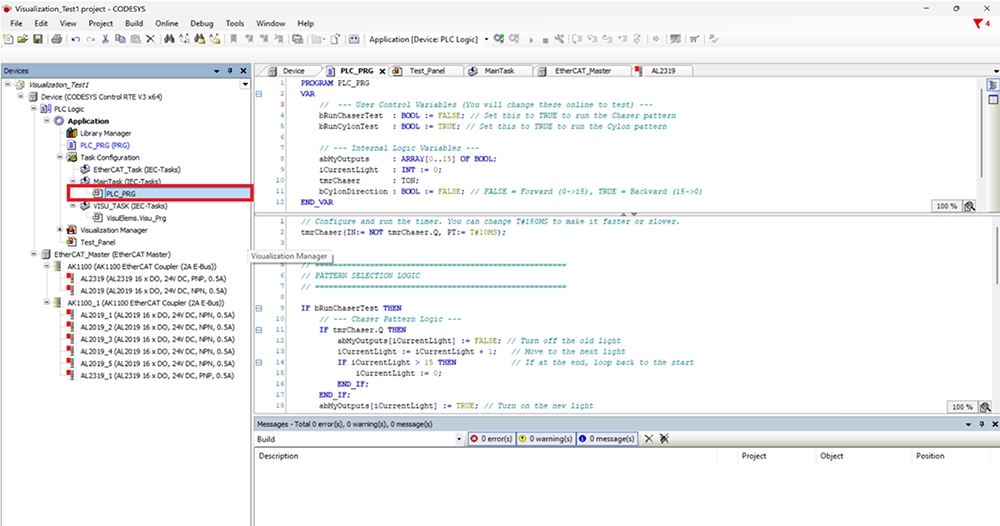Open the Tools menu

tap(235, 24)
